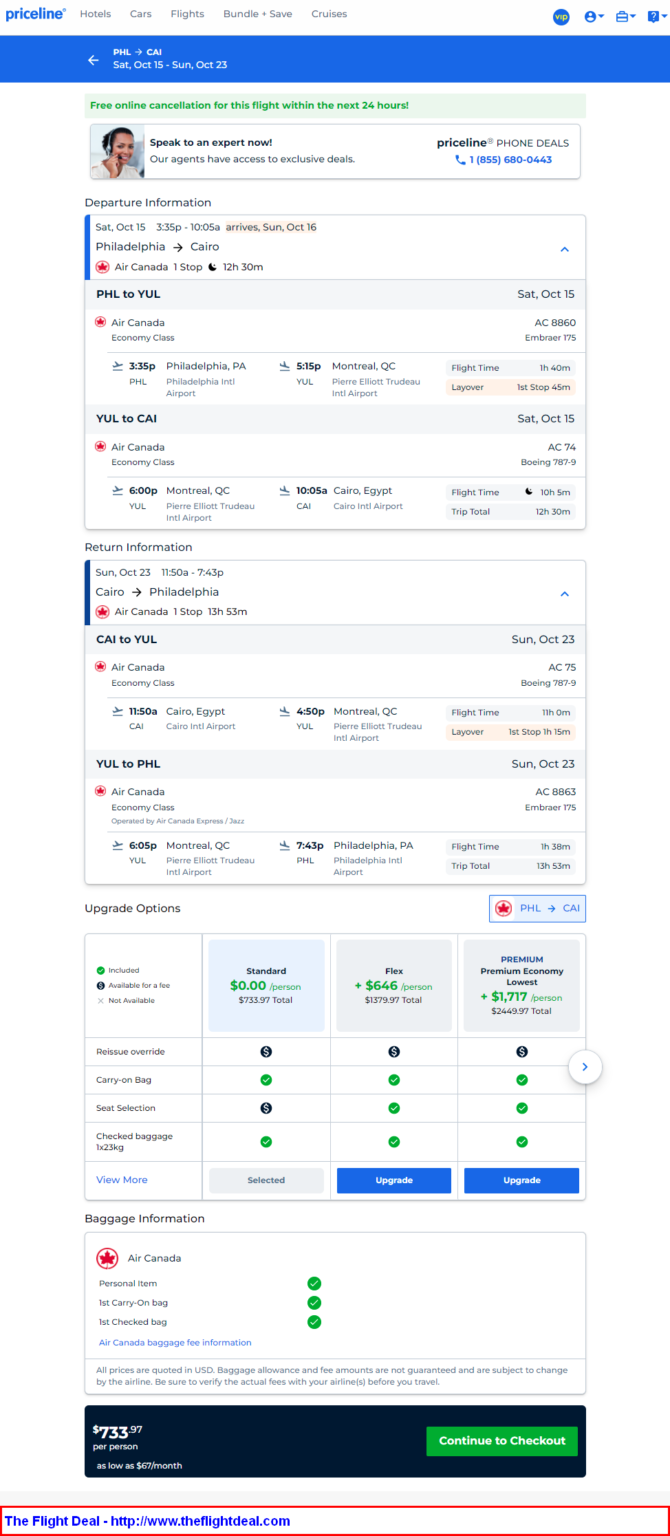Click Carry-on Bag checkmark for Premium
670x1536 pixels.
point(522,1080)
